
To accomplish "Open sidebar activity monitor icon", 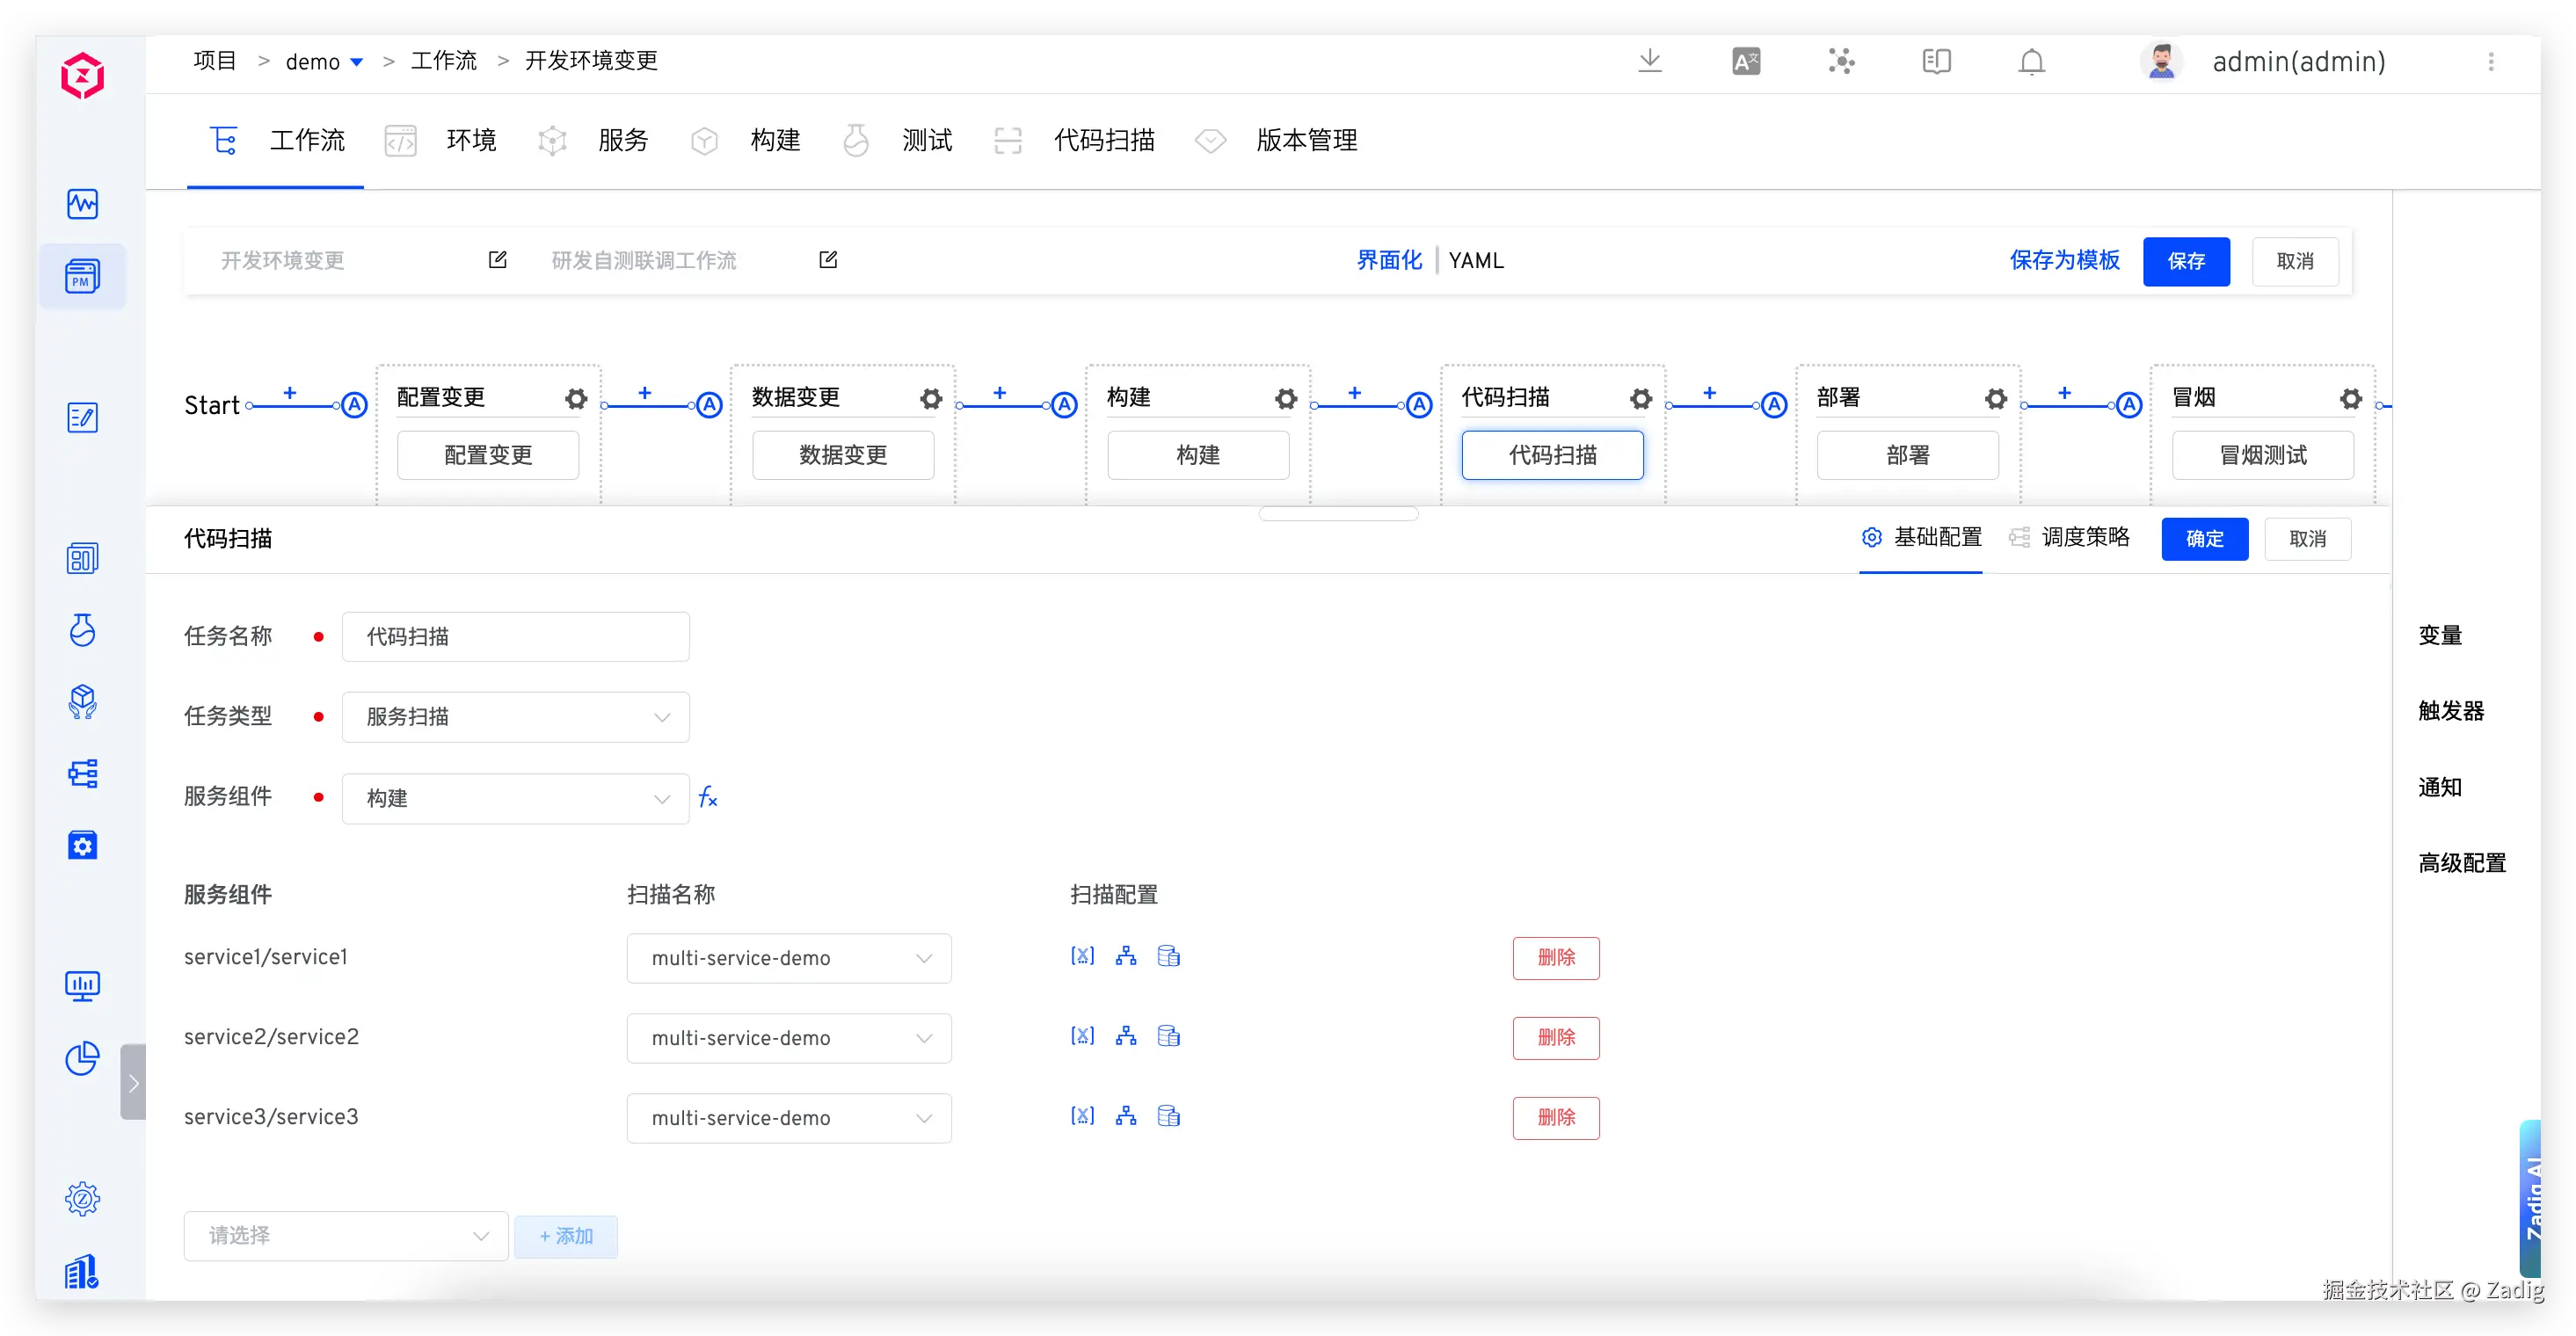I will tap(82, 204).
